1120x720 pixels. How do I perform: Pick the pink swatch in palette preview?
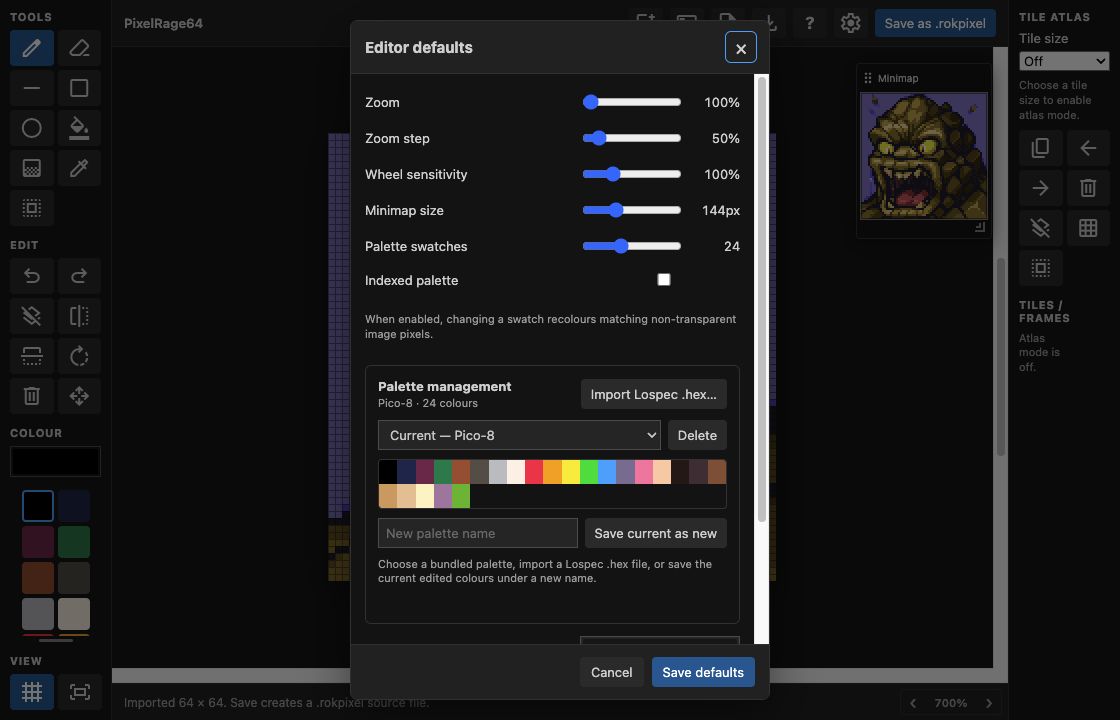(x=644, y=471)
